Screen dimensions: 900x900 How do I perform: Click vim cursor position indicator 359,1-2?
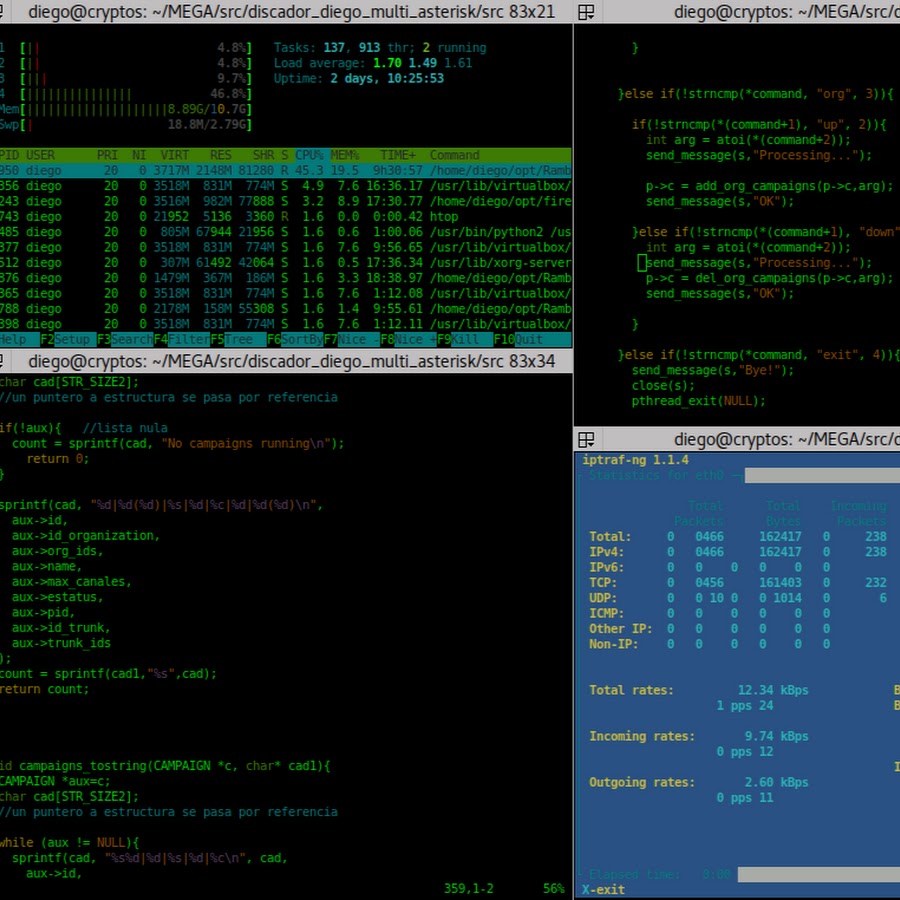click(468, 889)
